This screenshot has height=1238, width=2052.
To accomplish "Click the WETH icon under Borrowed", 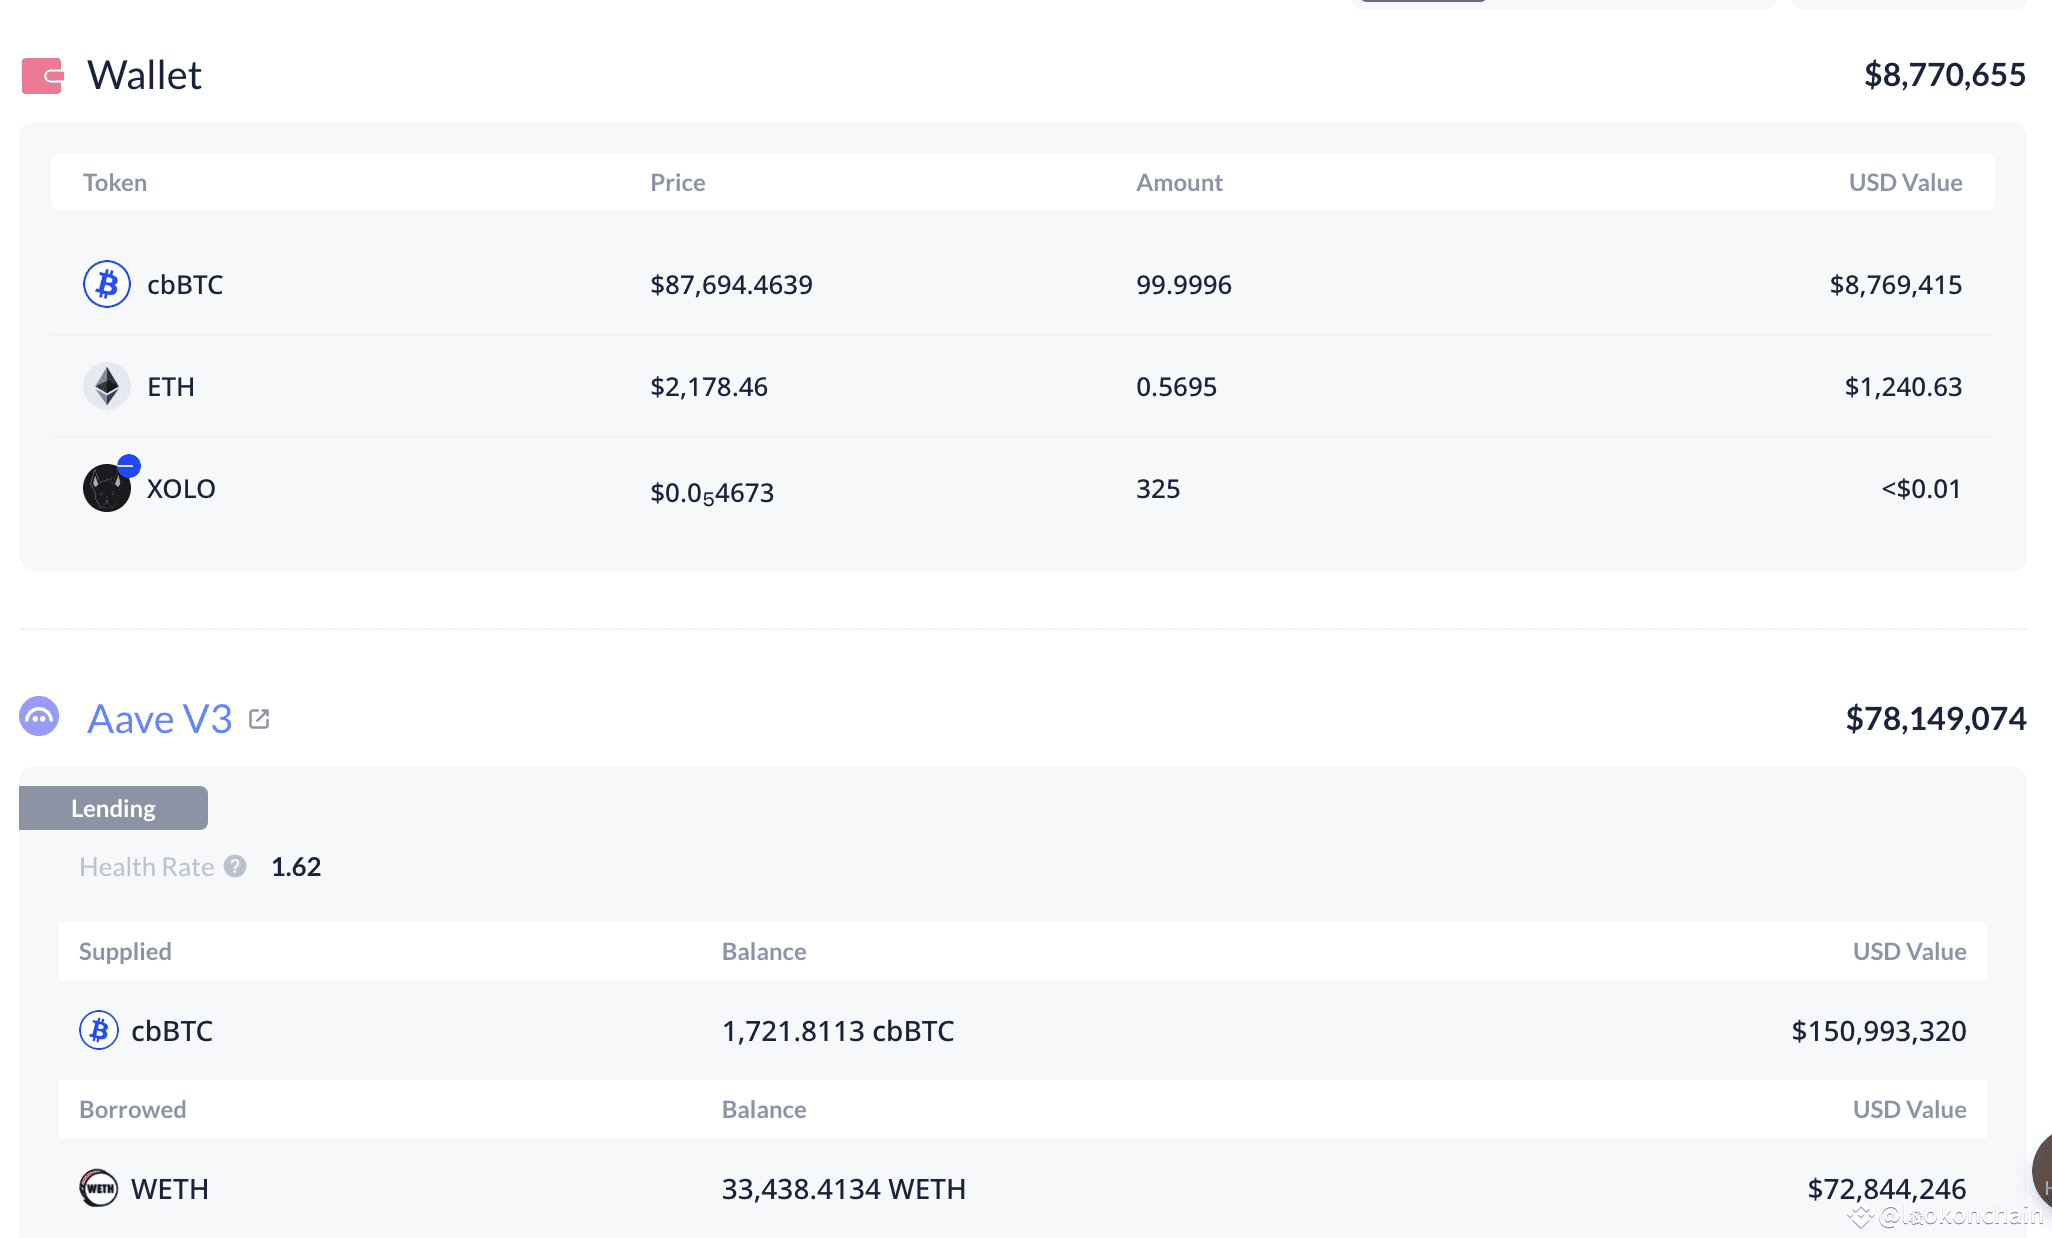I will coord(98,1189).
